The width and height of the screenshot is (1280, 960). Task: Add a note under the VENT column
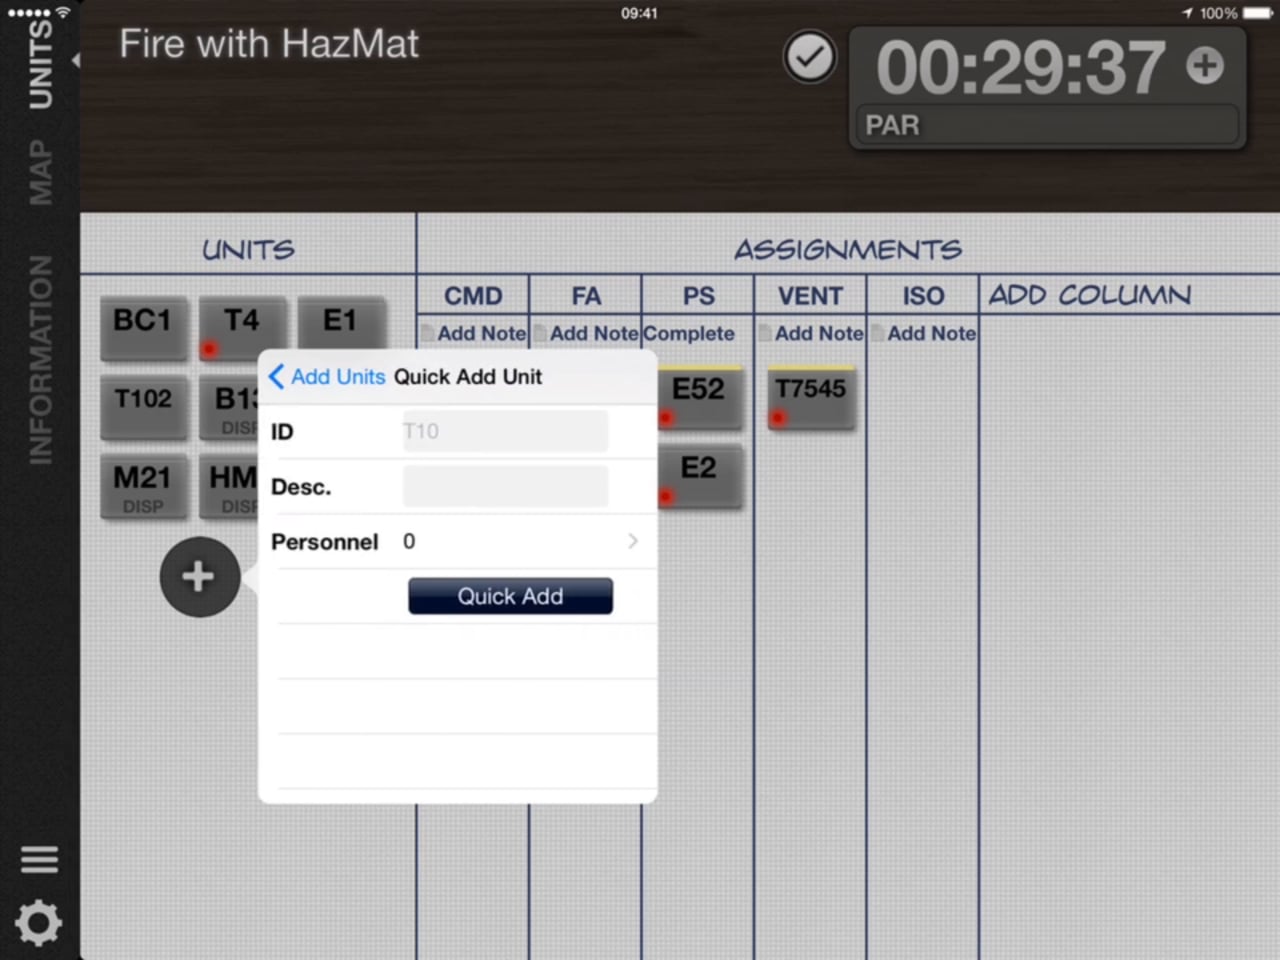click(811, 333)
